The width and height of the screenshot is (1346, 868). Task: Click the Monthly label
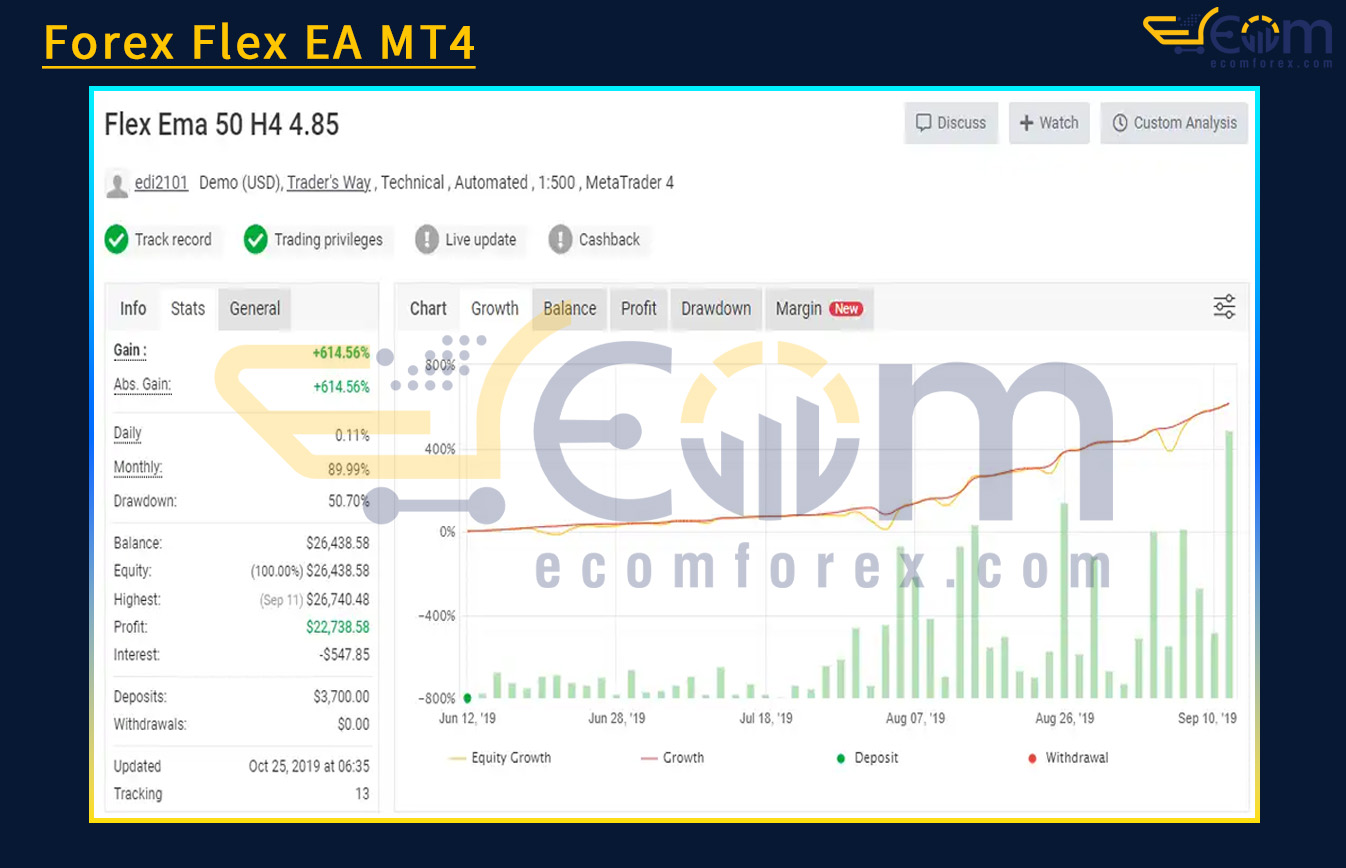point(138,468)
